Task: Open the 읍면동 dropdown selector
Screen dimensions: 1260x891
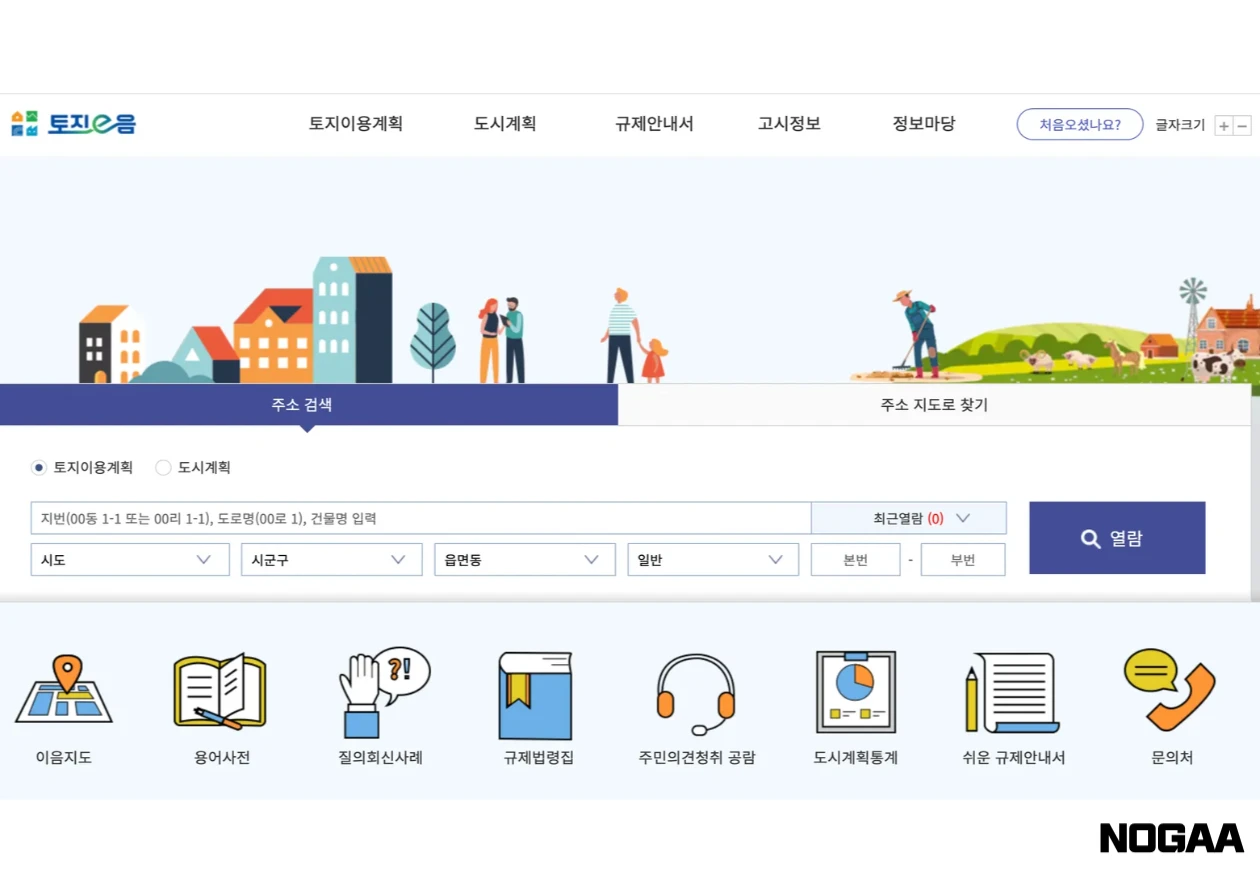Action: point(524,559)
